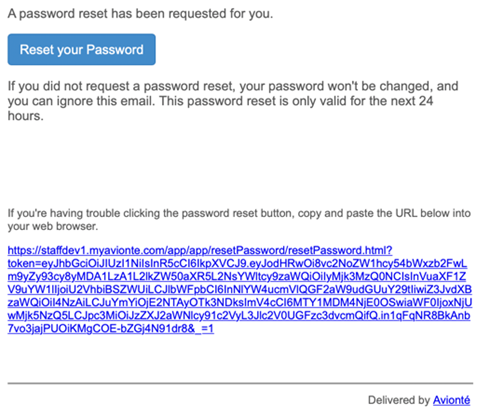The height and width of the screenshot is (417, 490).
Task: Open the staffdev1.myavionte.com reset link
Action: pos(200,250)
